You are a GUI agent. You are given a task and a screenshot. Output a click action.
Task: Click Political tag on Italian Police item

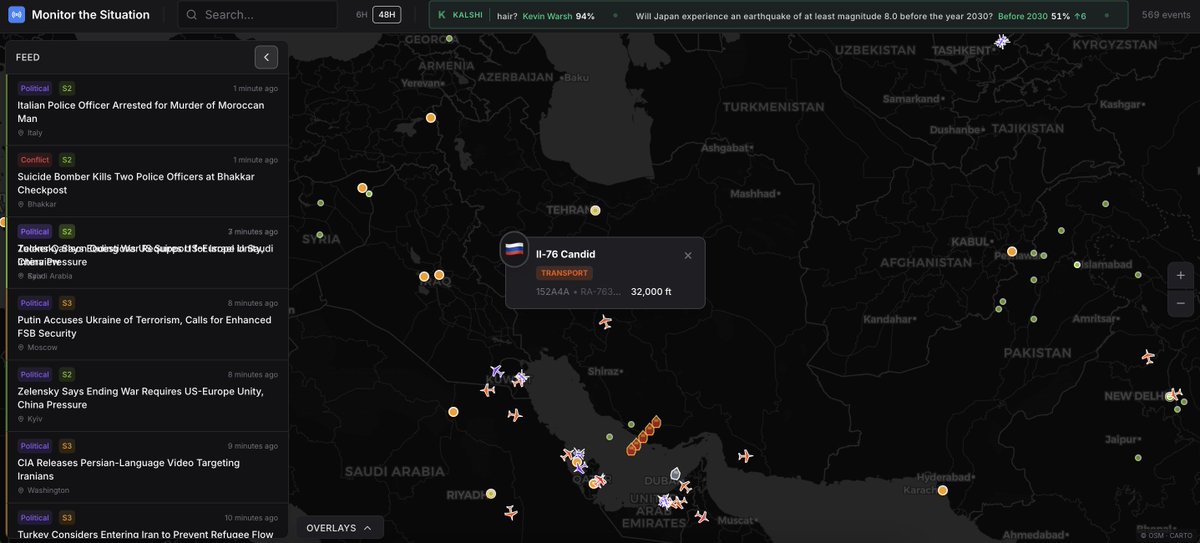click(35, 88)
